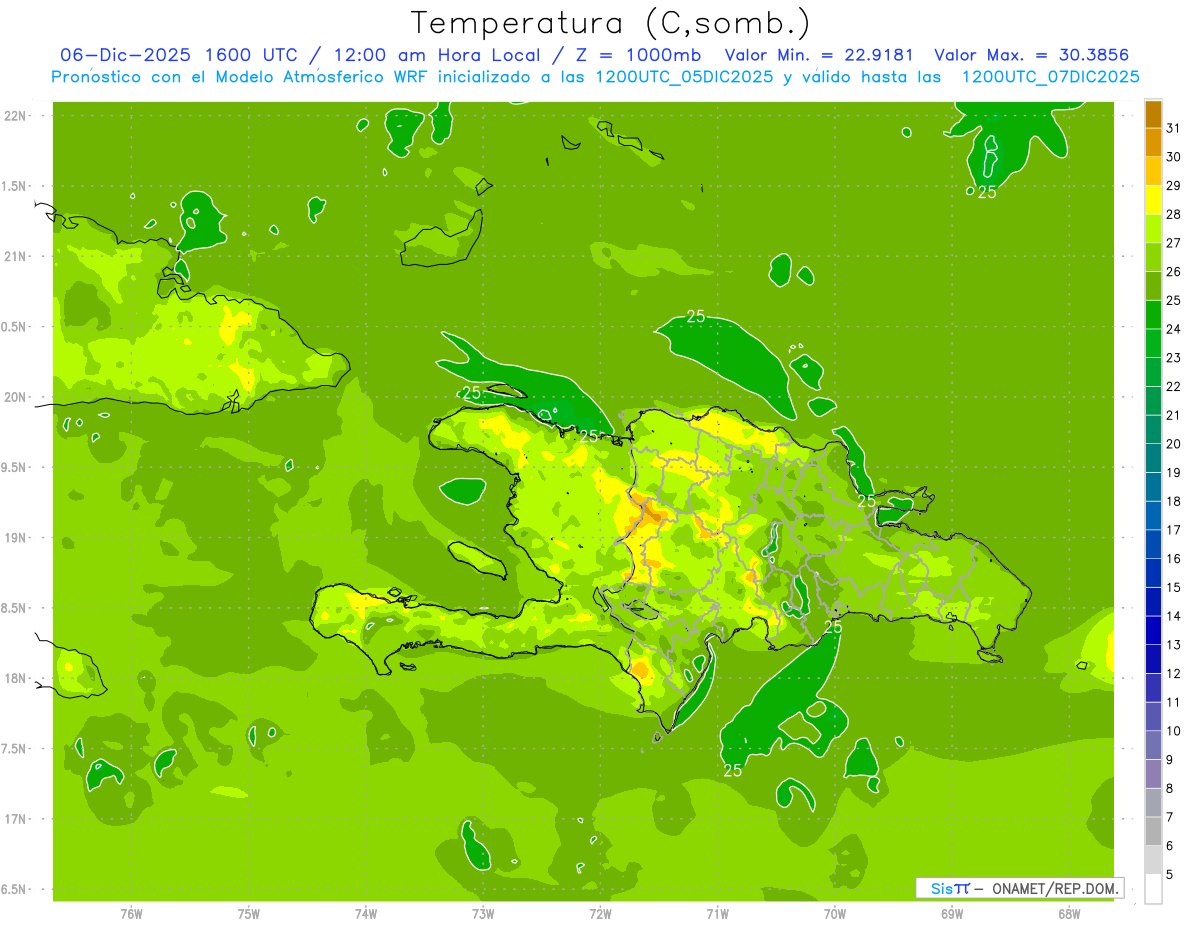The width and height of the screenshot is (1200, 927).
Task: Click the 73W longitude axis label
Action: (x=483, y=913)
